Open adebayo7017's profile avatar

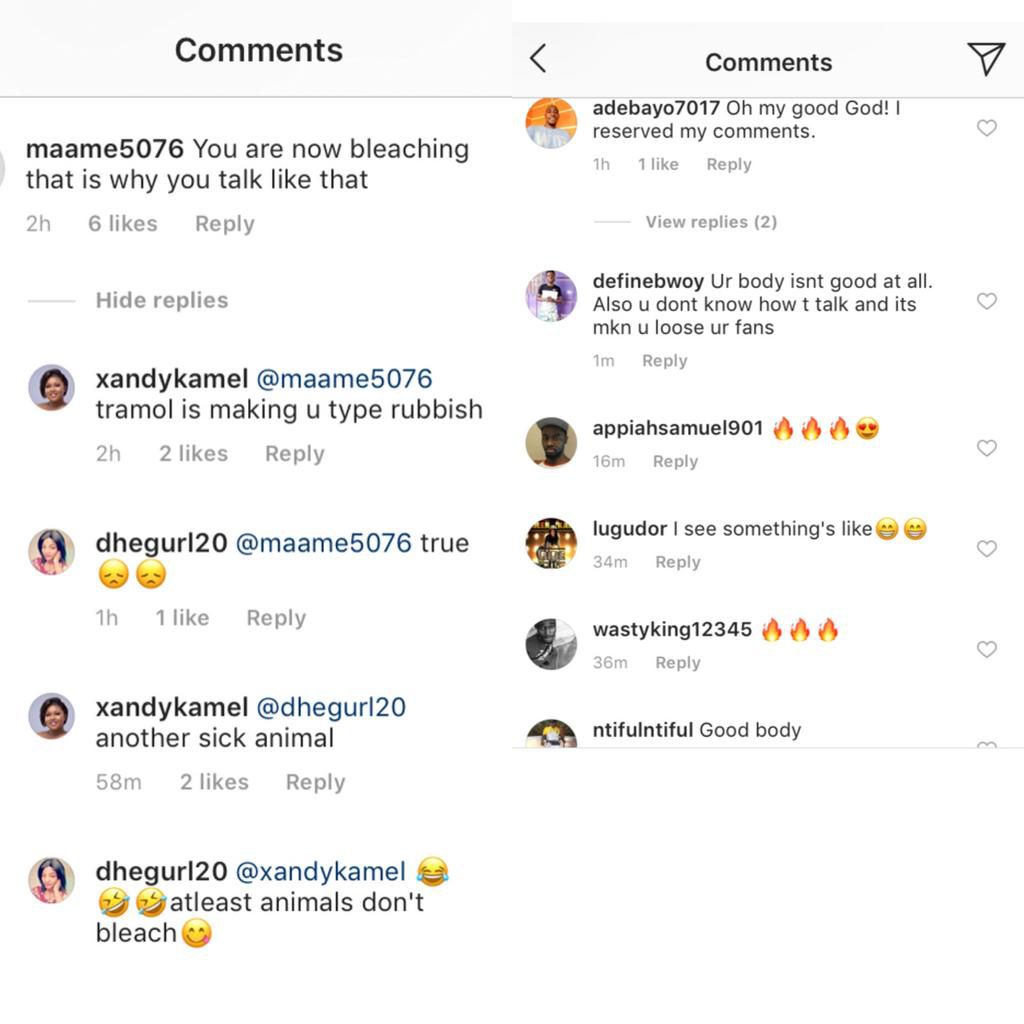(551, 123)
